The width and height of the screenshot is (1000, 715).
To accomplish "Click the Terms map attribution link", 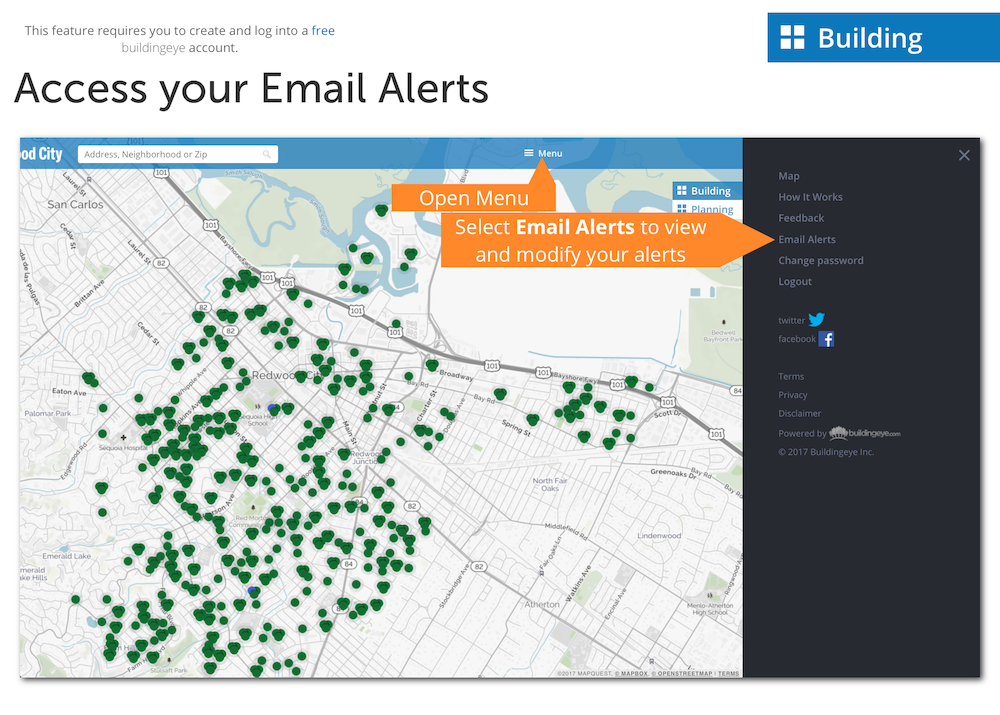I will pos(728,674).
